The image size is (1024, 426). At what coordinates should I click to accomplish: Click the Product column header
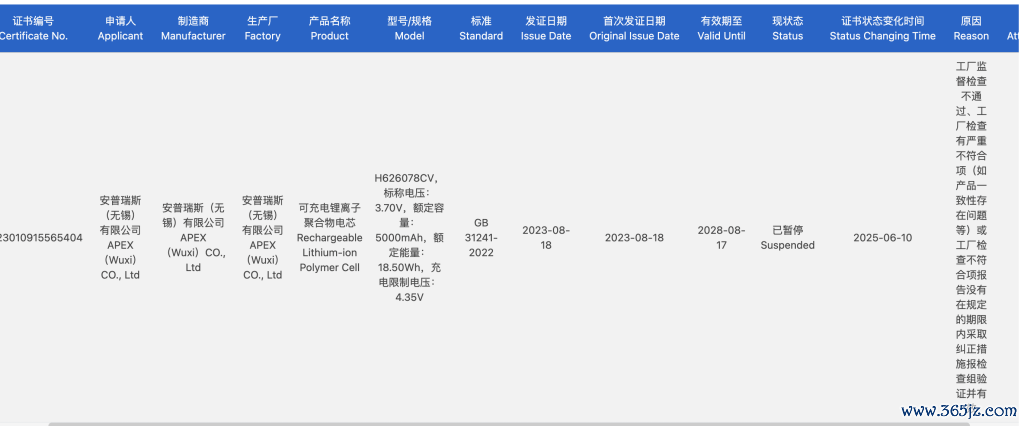330,29
